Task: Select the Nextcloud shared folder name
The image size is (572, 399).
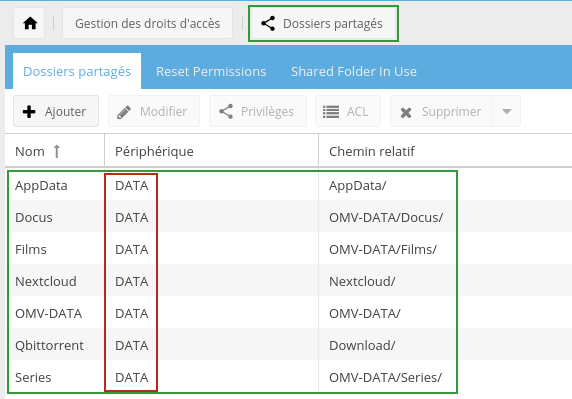Action: pyautogui.click(x=46, y=282)
